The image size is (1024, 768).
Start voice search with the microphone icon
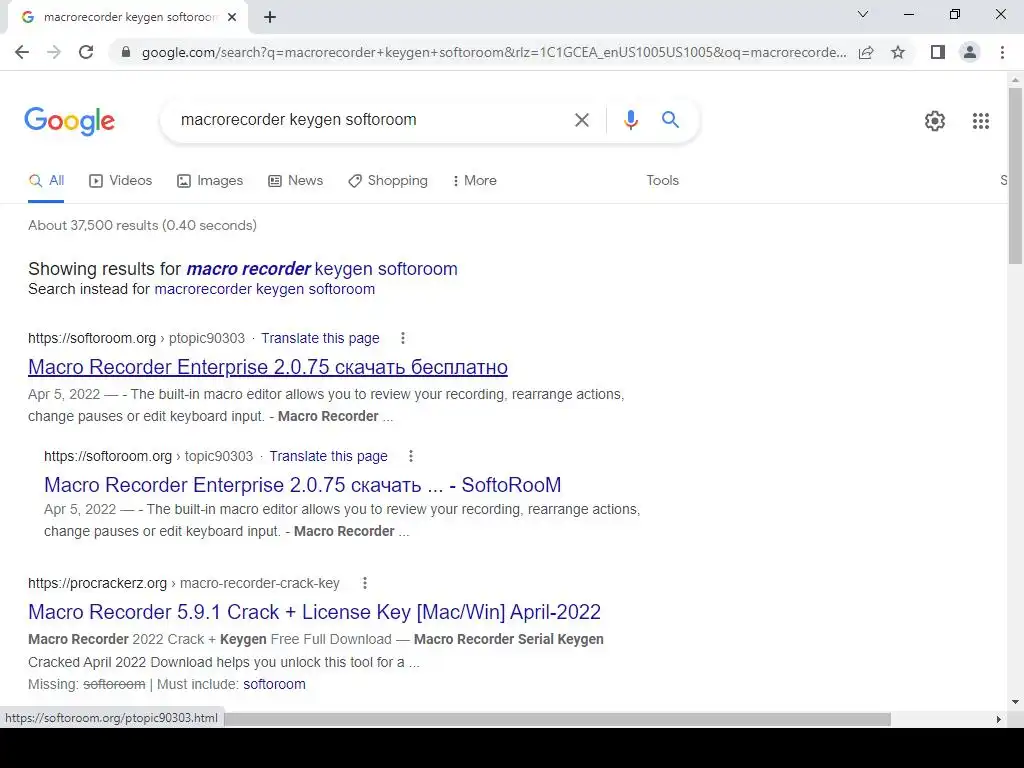(630, 120)
